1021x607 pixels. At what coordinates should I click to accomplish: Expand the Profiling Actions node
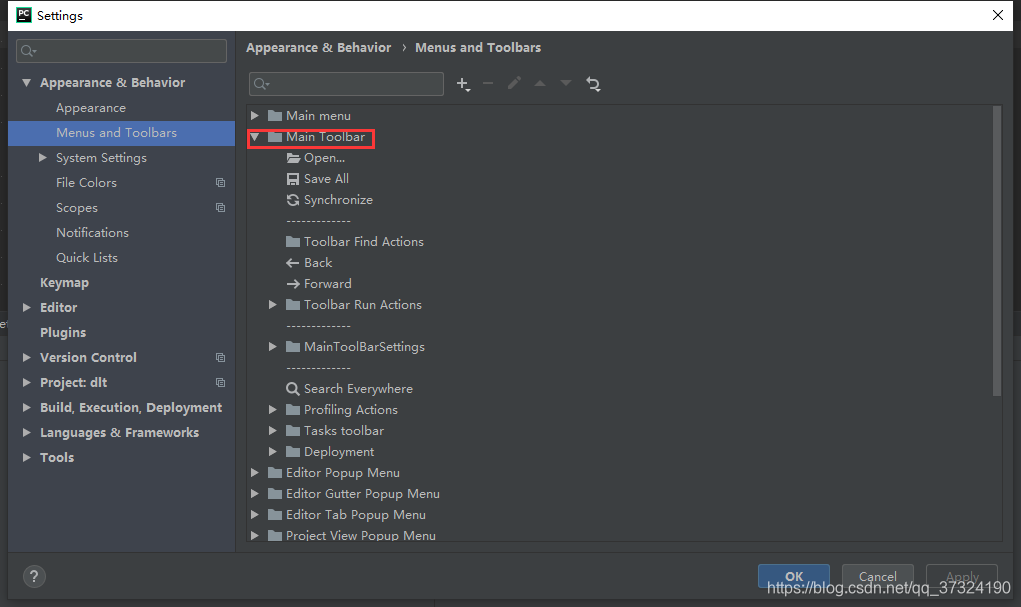click(x=273, y=410)
